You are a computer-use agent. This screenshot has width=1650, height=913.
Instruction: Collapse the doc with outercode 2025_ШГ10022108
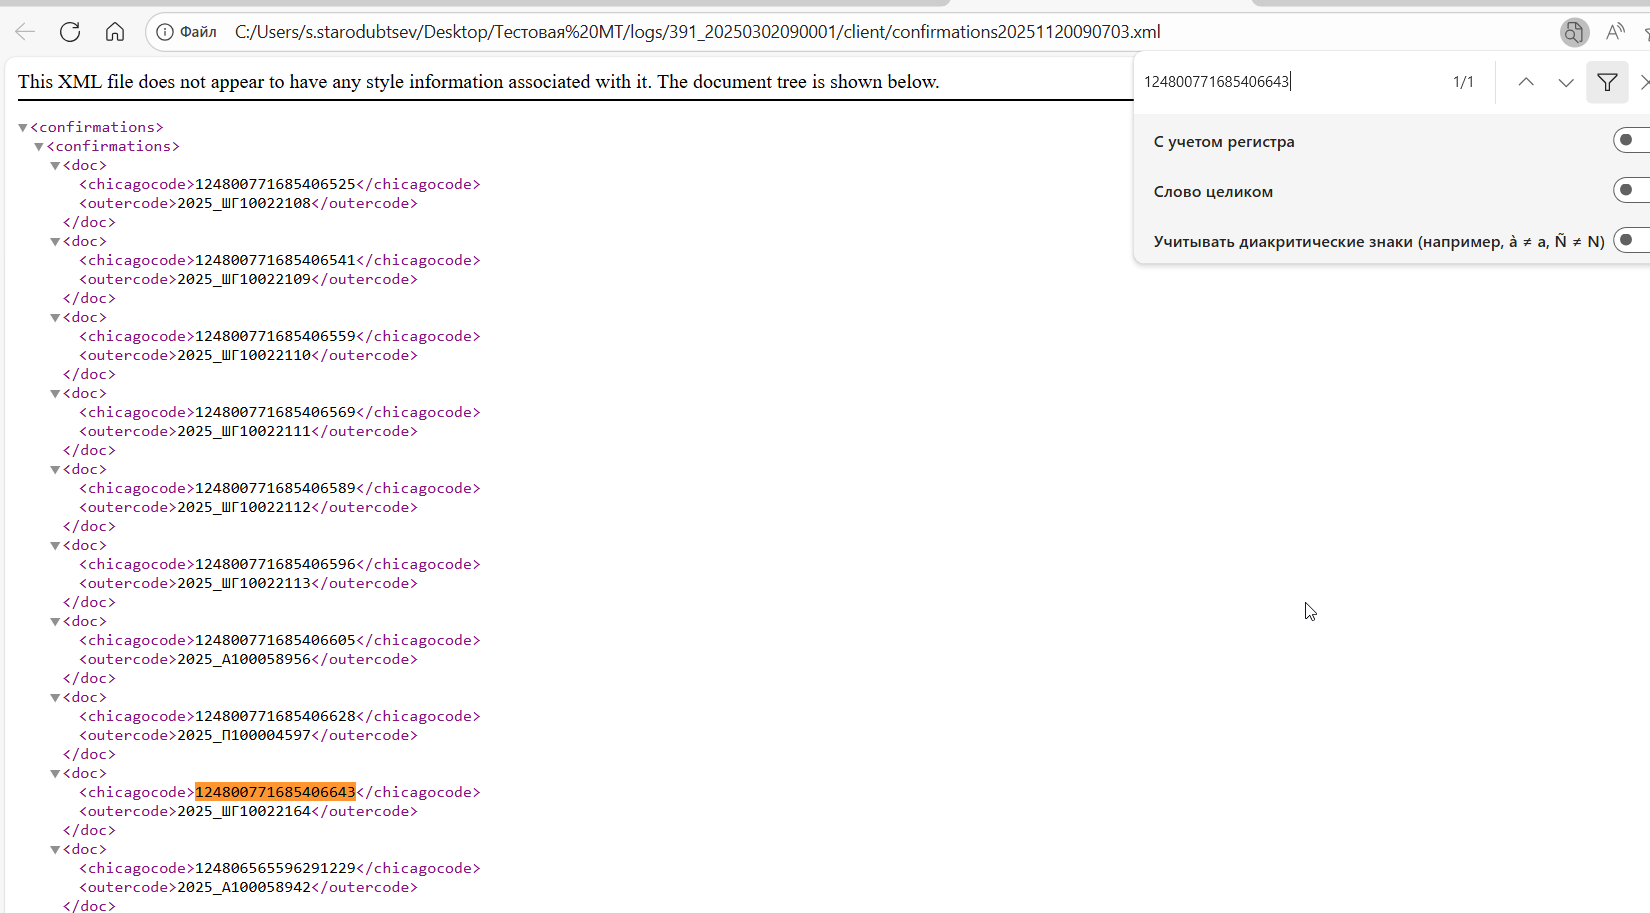pos(55,166)
